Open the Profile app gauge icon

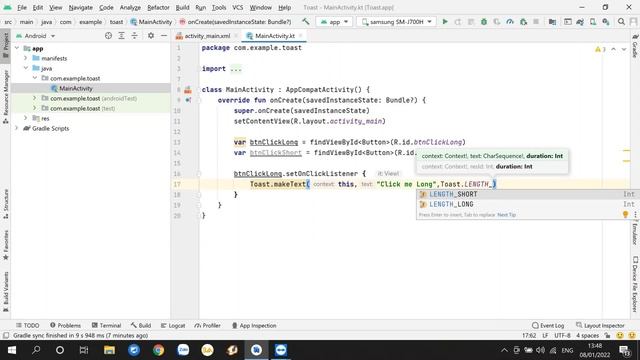pyautogui.click(x=510, y=22)
